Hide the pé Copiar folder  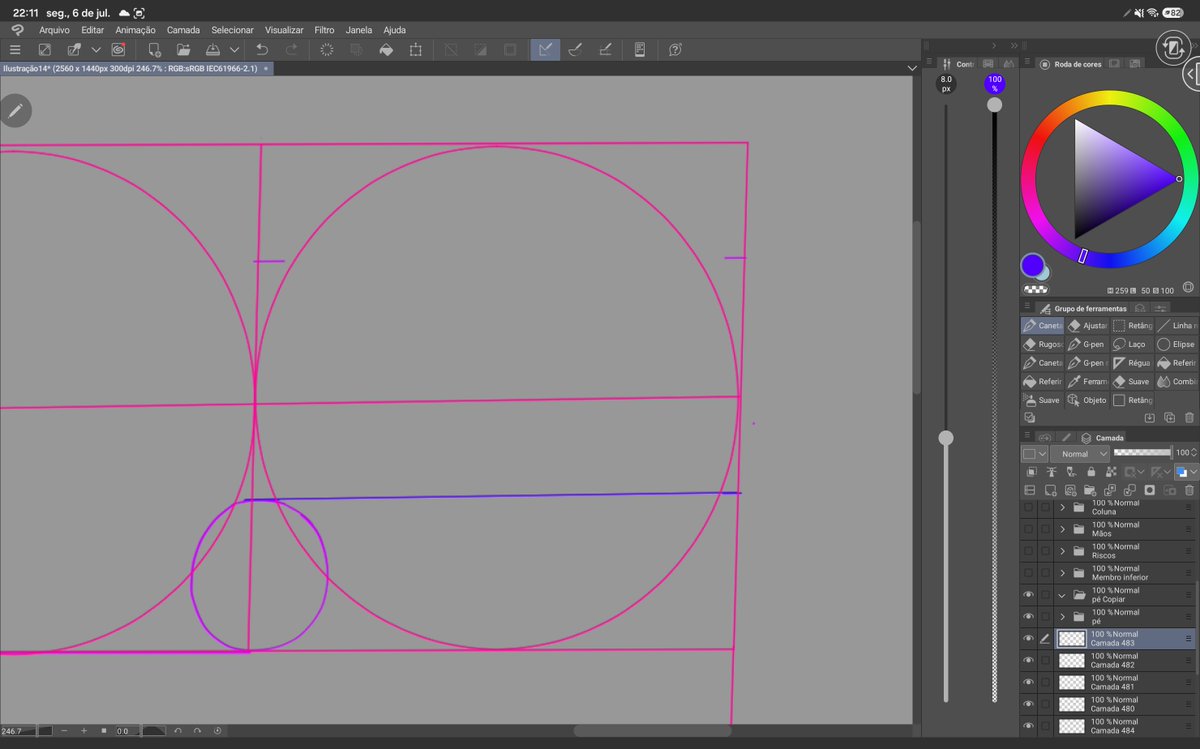coord(1028,595)
